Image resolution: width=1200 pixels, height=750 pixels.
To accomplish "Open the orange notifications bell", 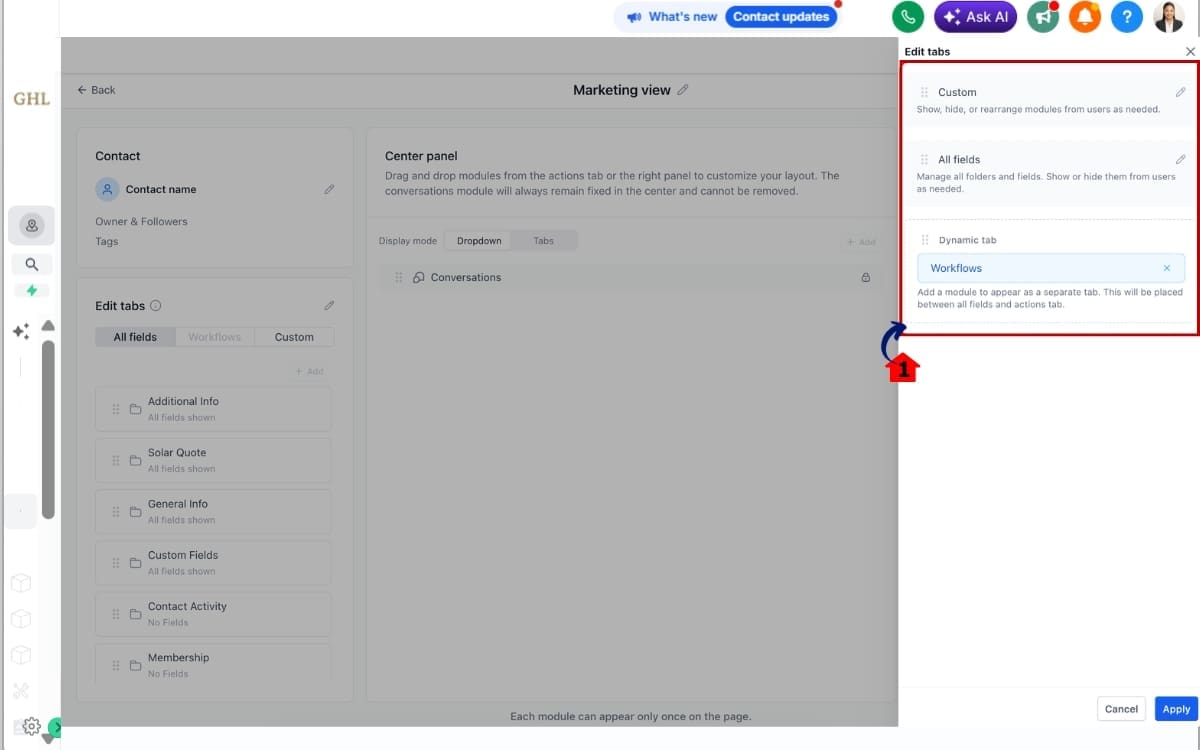I will coord(1085,17).
